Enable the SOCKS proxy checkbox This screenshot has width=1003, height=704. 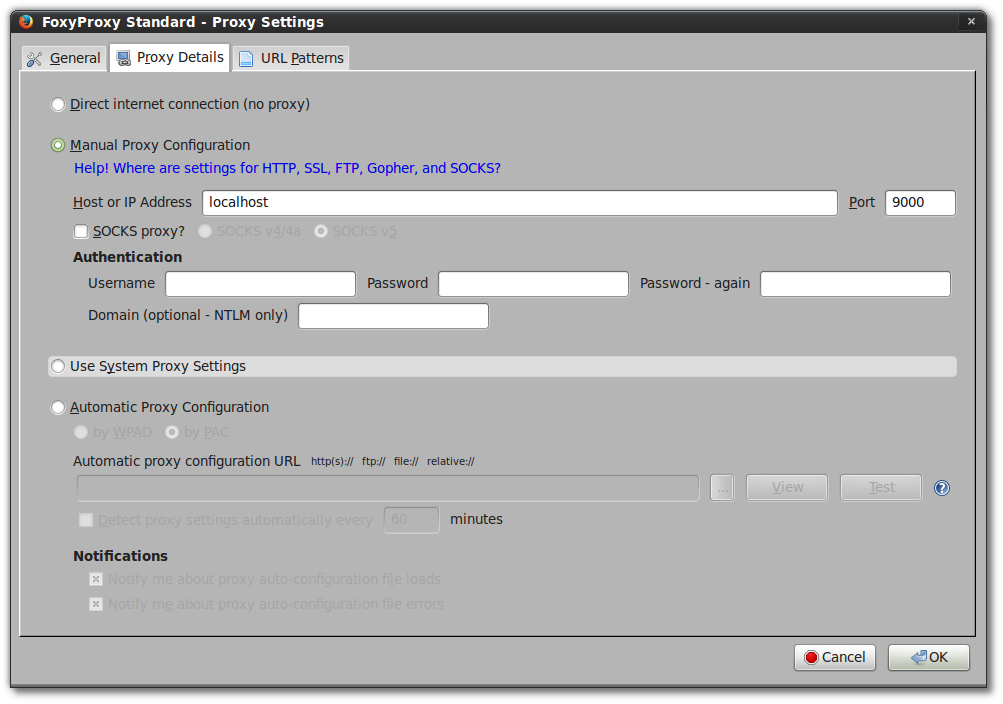80,231
